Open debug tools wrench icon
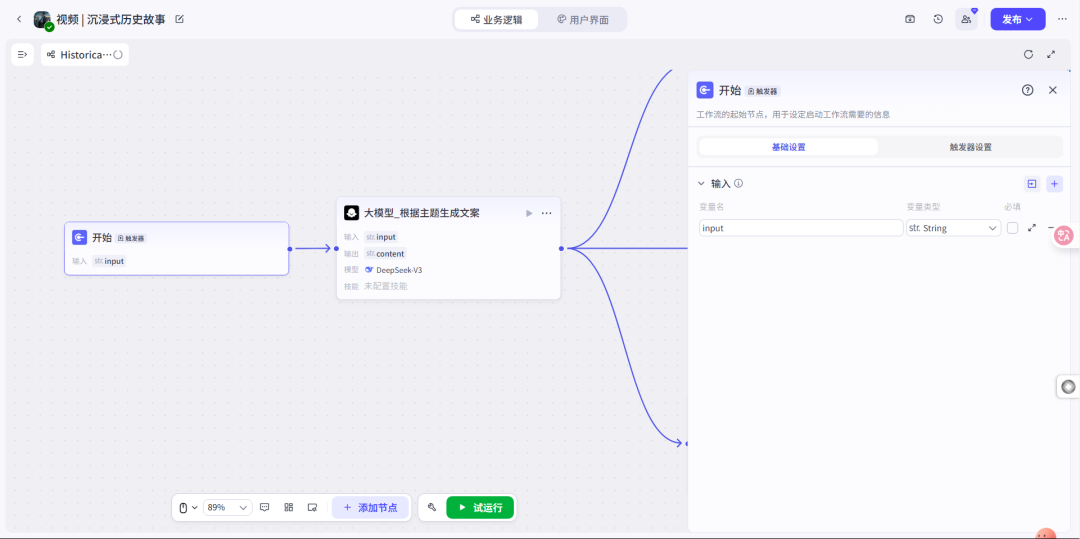The image size is (1080, 539). 432,507
